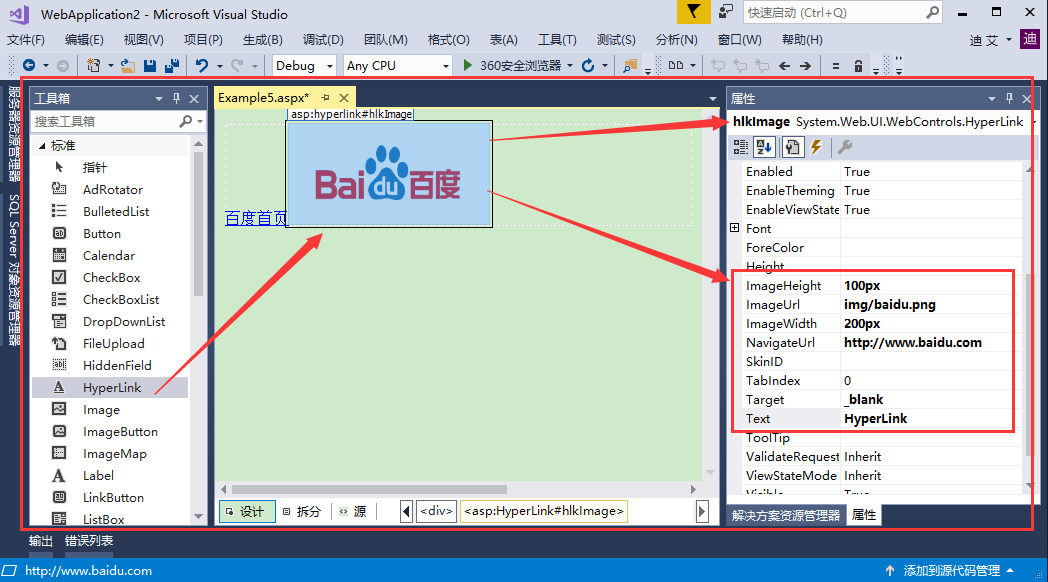
Task: Open the Tools menu
Action: [x=557, y=40]
